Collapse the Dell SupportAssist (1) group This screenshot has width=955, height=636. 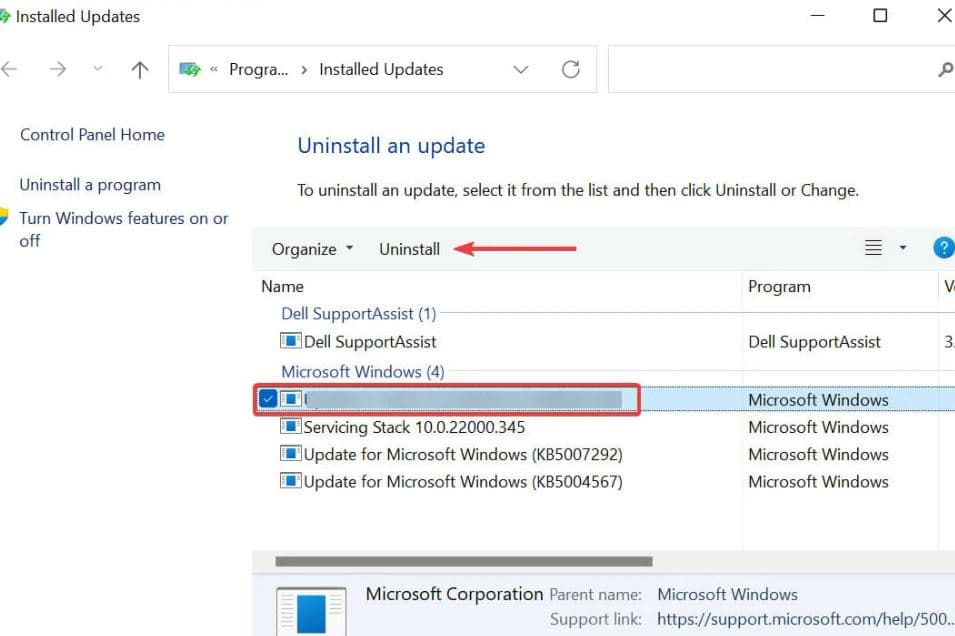point(359,314)
